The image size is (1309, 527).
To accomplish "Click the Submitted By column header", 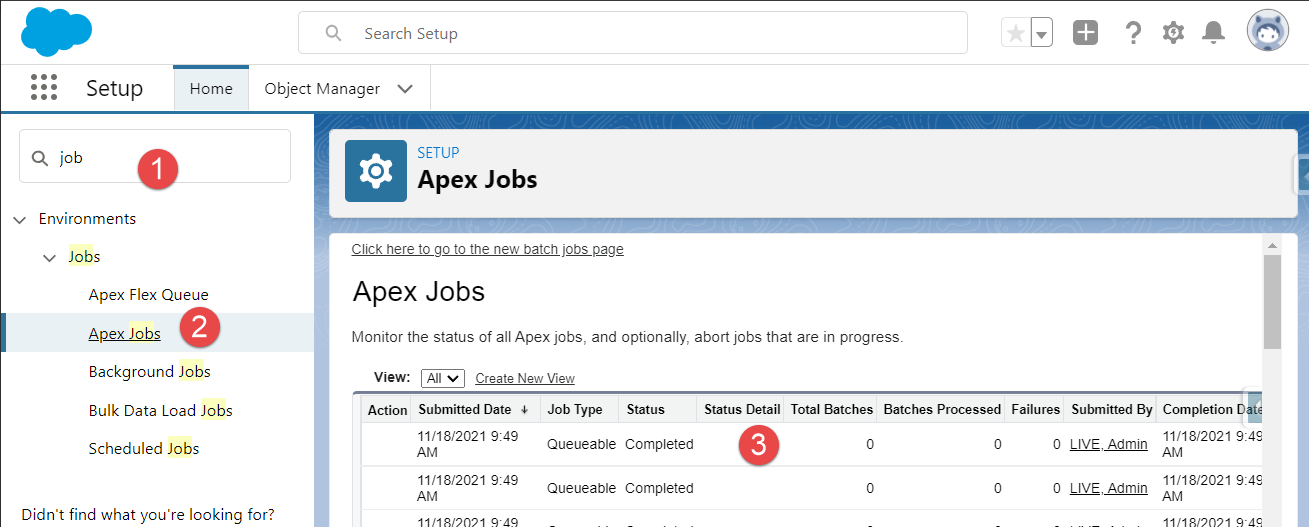I will coord(1112,409).
